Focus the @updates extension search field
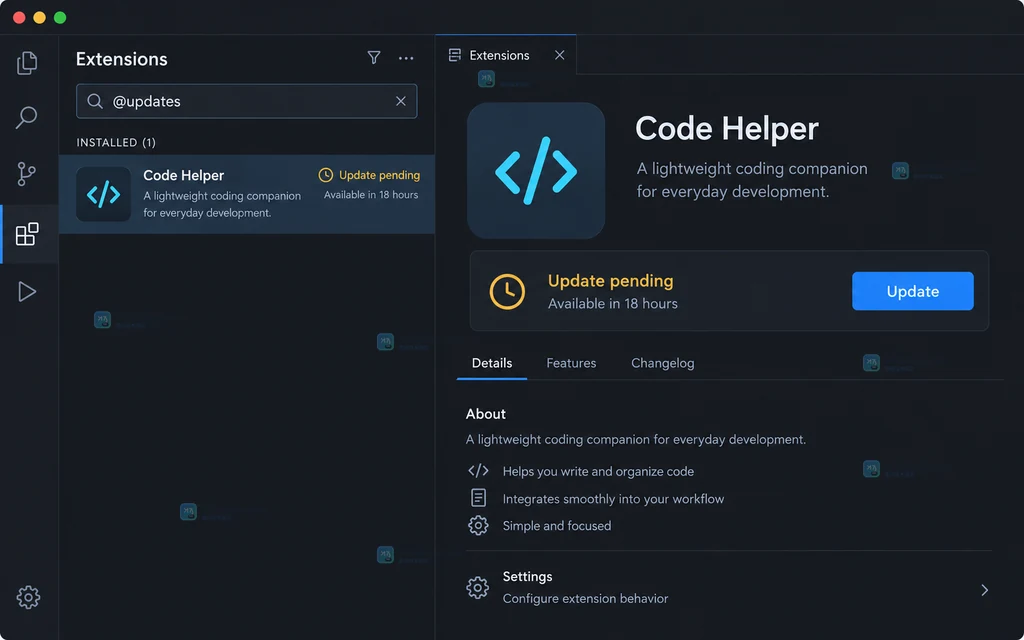 click(247, 101)
